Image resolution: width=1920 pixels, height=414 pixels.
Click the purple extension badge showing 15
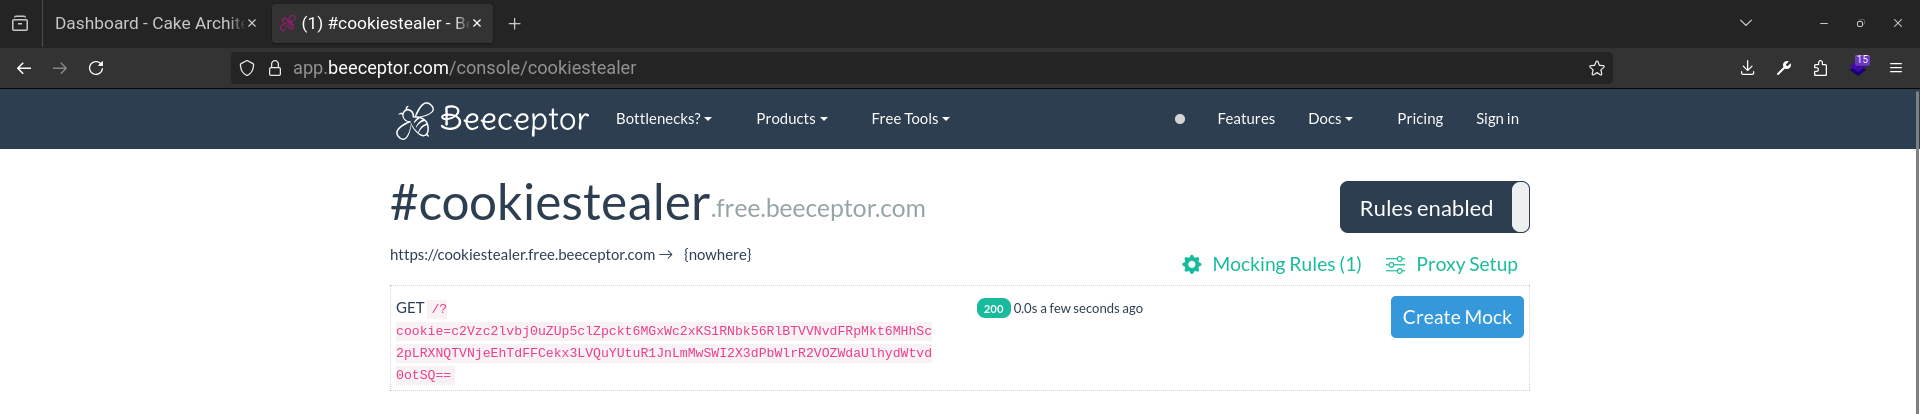pyautogui.click(x=1859, y=66)
